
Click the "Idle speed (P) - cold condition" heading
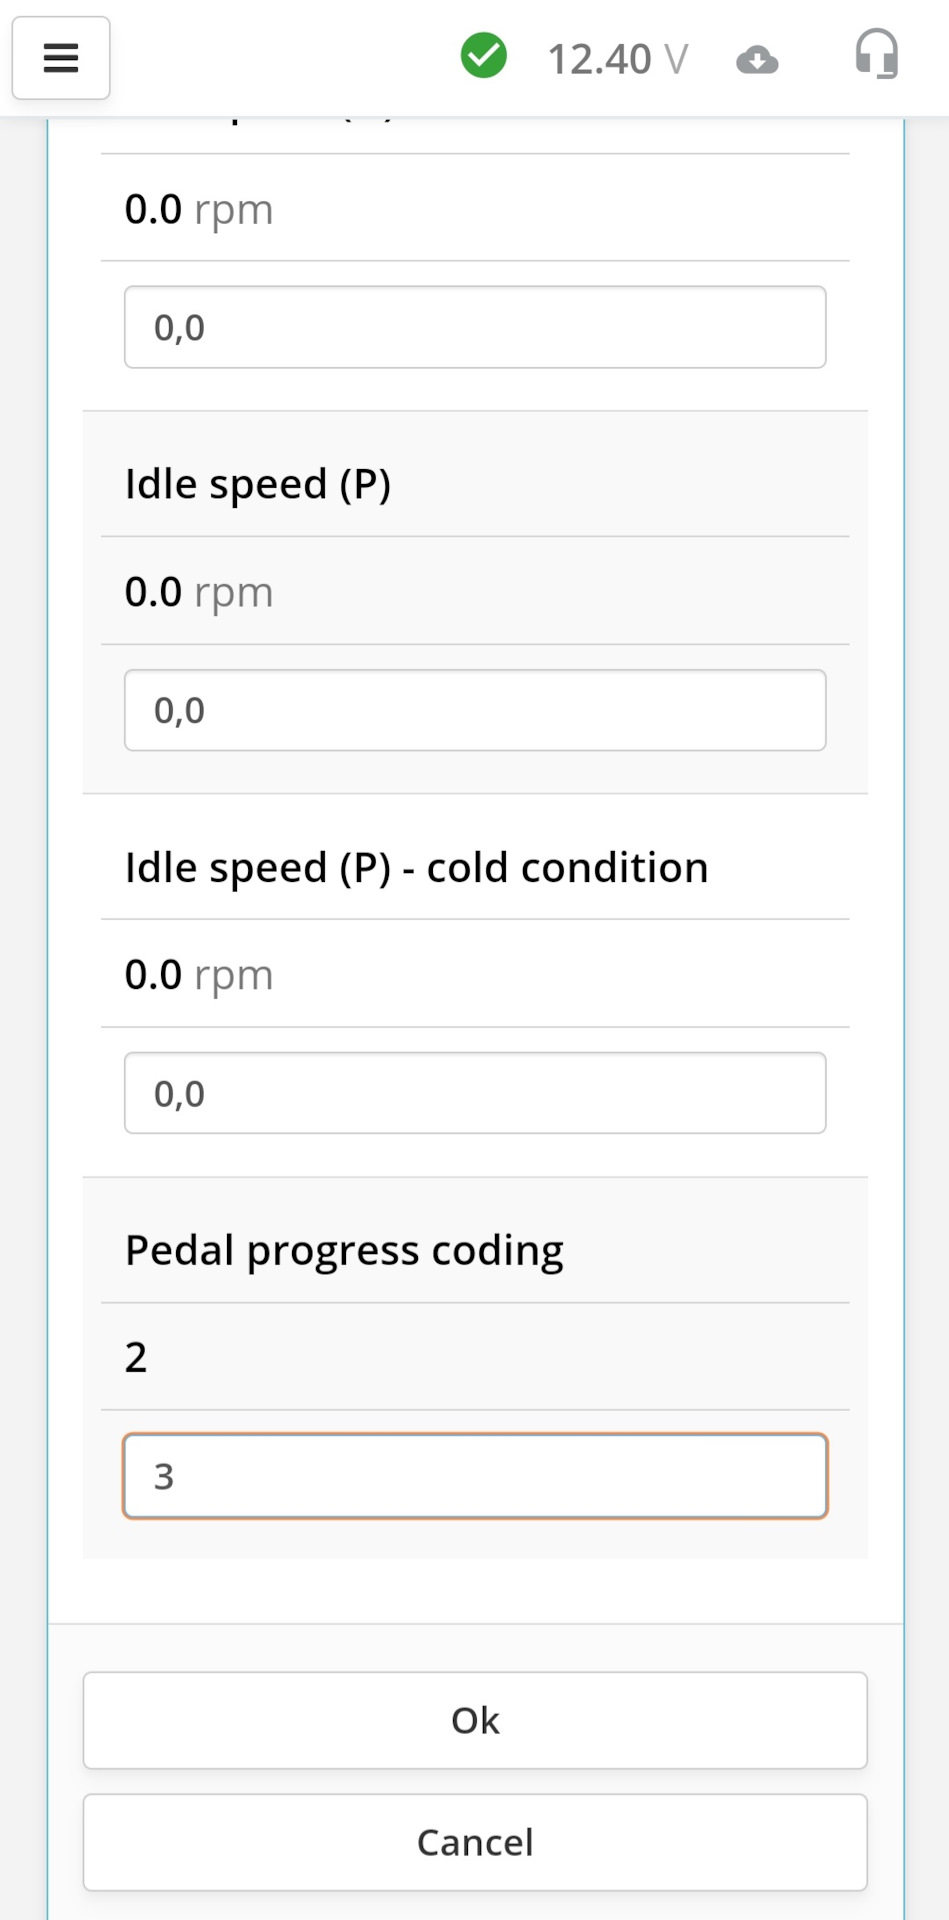tap(416, 867)
